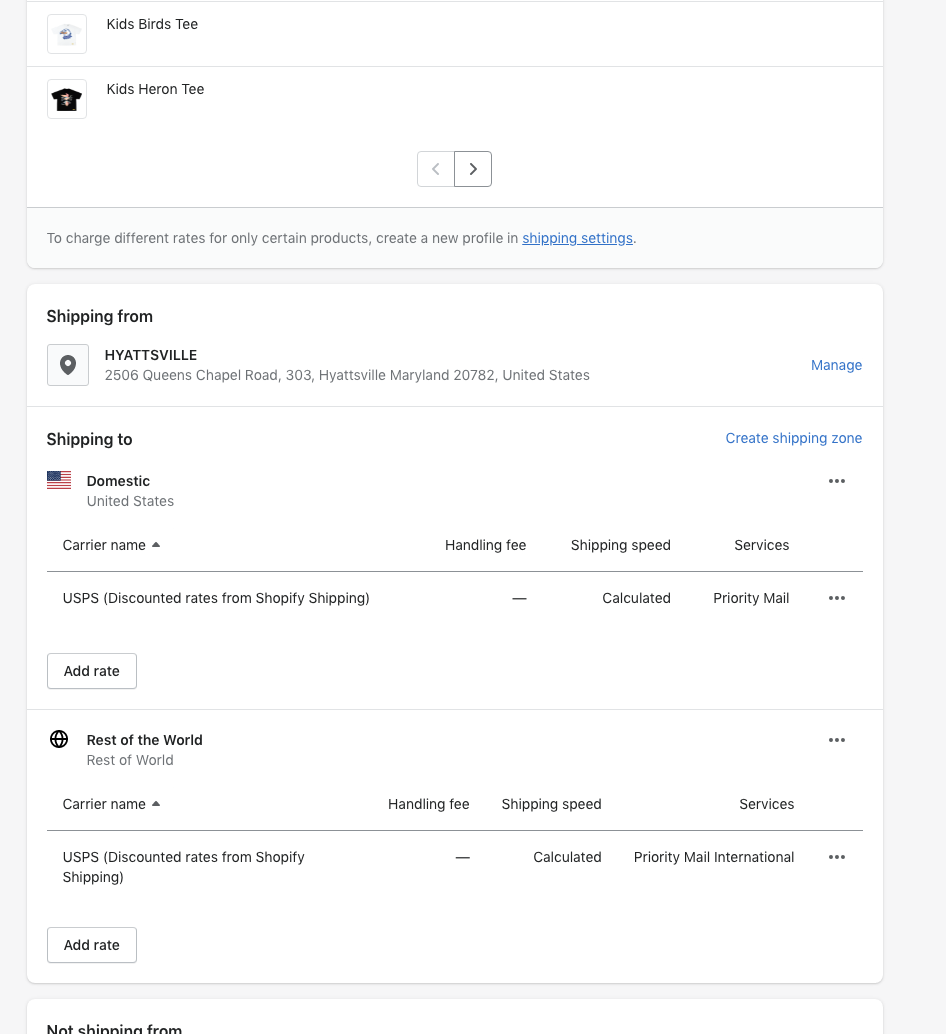Add rate to Domestic zone
Screen dimensions: 946x1034
[x=92, y=671]
